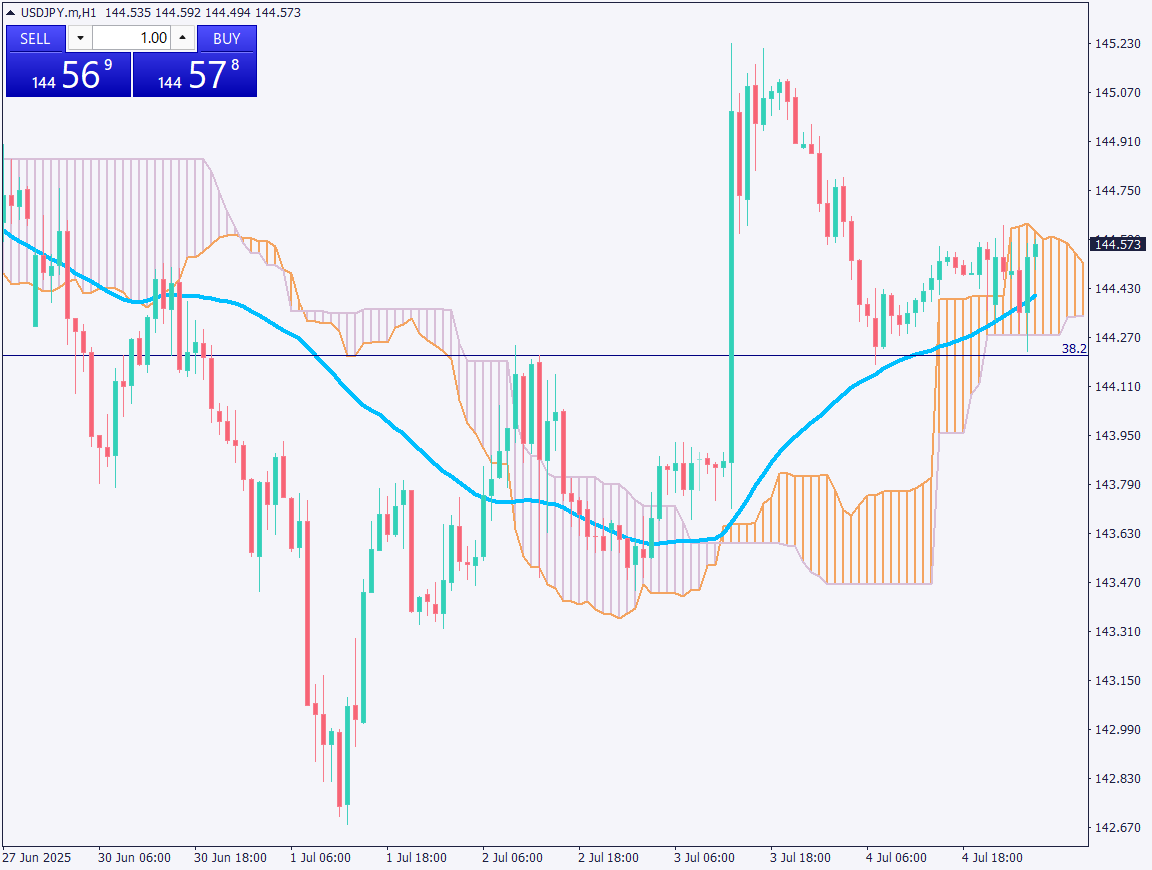Image resolution: width=1152 pixels, height=870 pixels.
Task: Click the 1.00 volume input field
Action: 132,38
